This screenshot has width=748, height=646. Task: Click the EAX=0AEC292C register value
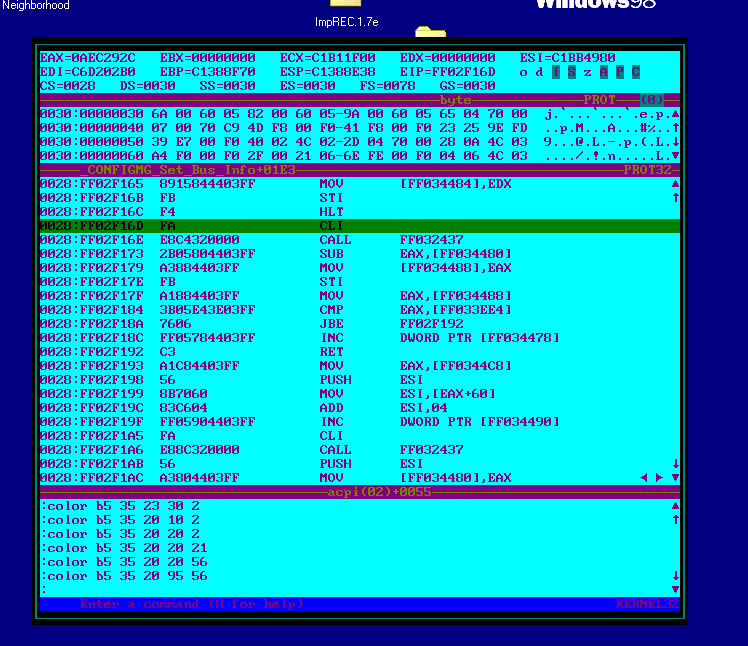pyautogui.click(x=87, y=58)
